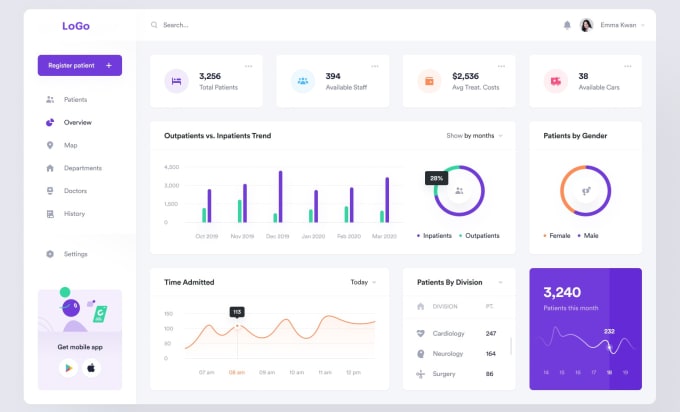The width and height of the screenshot is (680, 412).
Task: Click the Google Play store icon
Action: (x=68, y=368)
